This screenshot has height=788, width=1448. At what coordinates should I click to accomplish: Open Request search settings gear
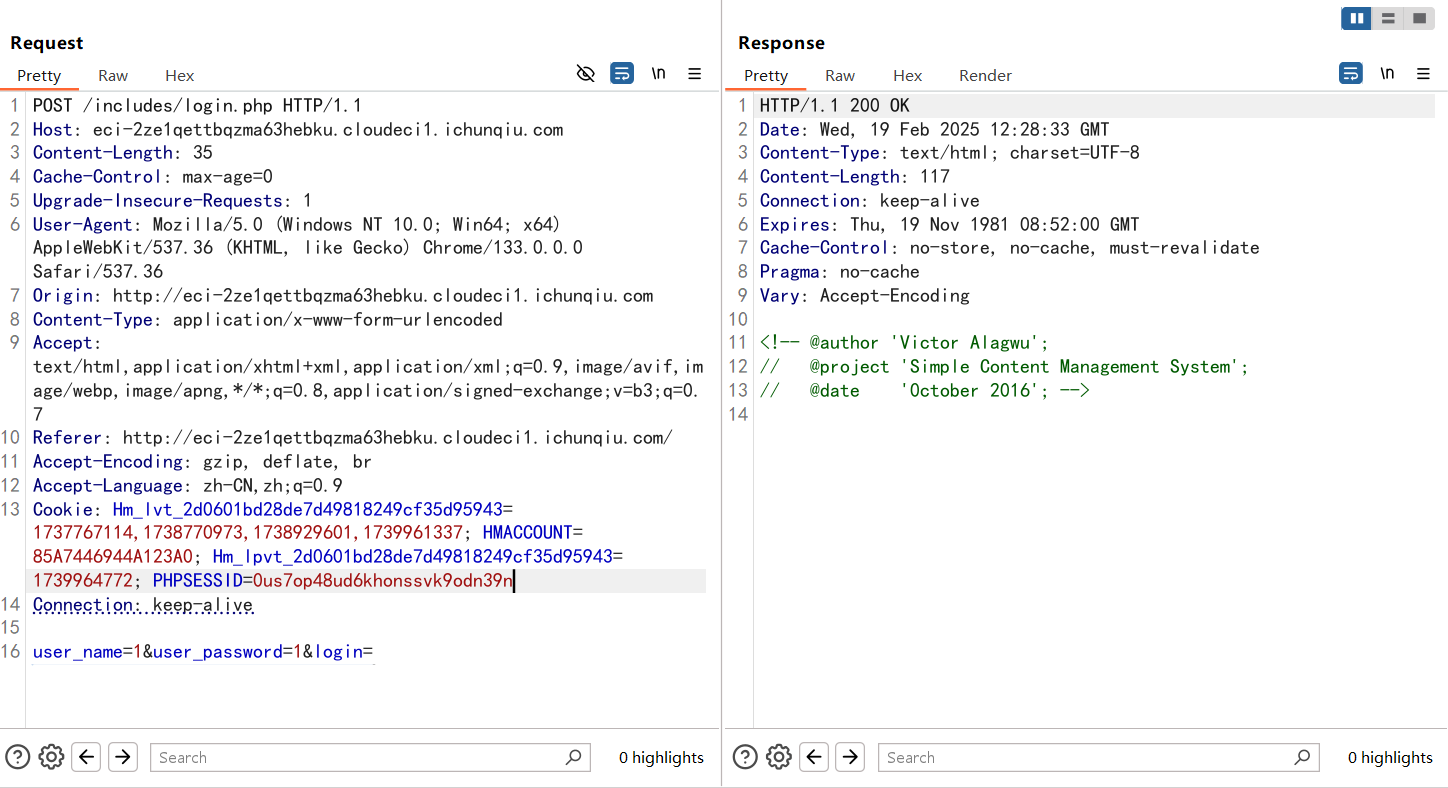tap(51, 757)
